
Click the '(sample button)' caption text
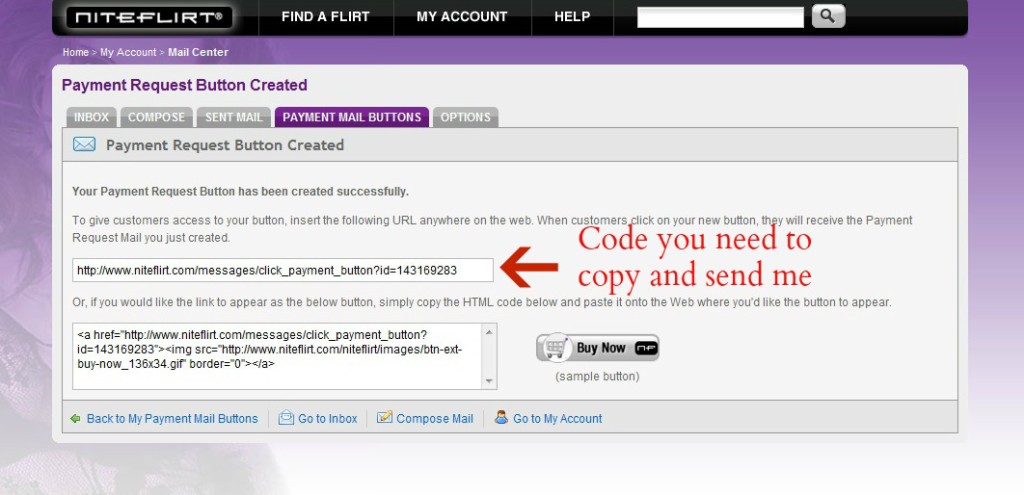[598, 377]
